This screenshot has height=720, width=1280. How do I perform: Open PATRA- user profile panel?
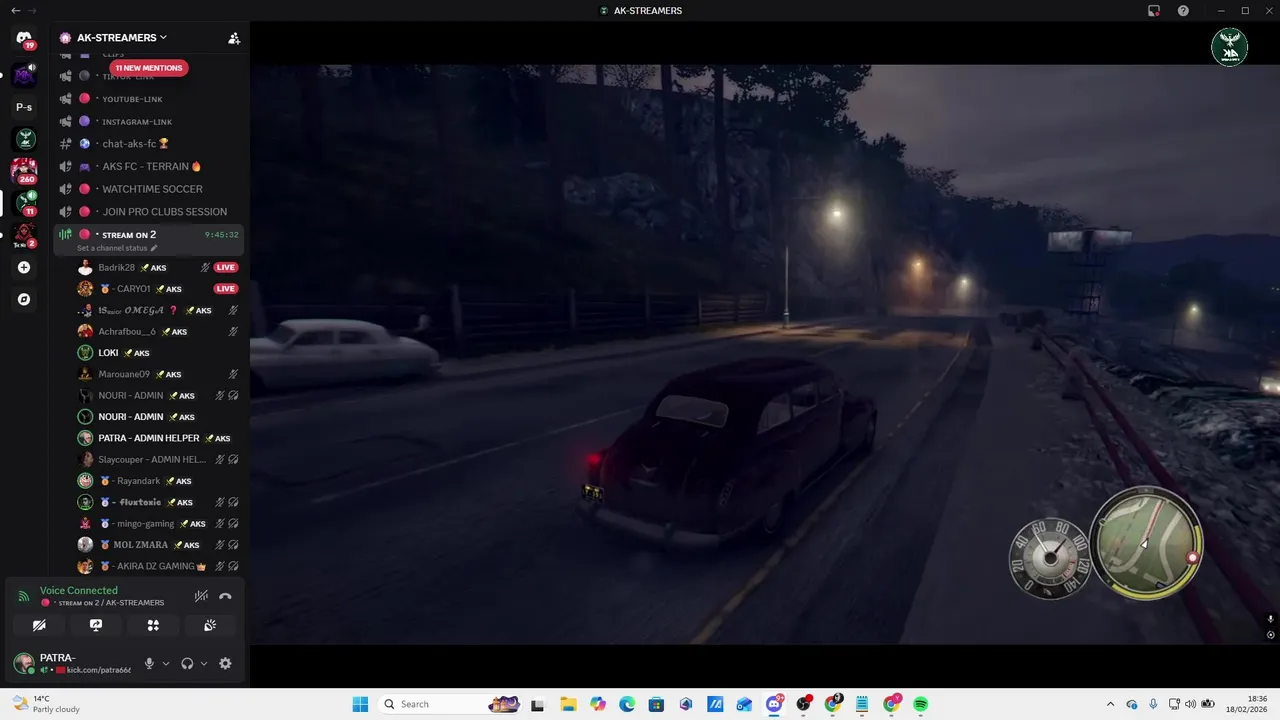point(72,663)
